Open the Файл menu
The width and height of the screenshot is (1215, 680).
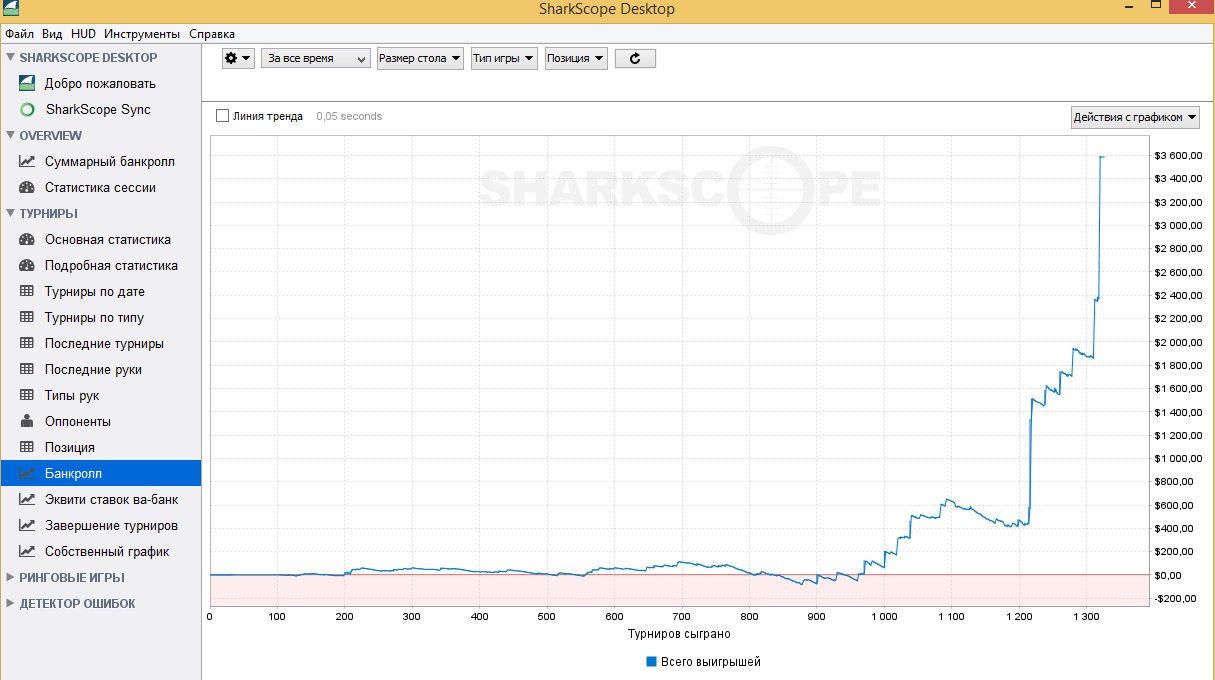(x=19, y=33)
